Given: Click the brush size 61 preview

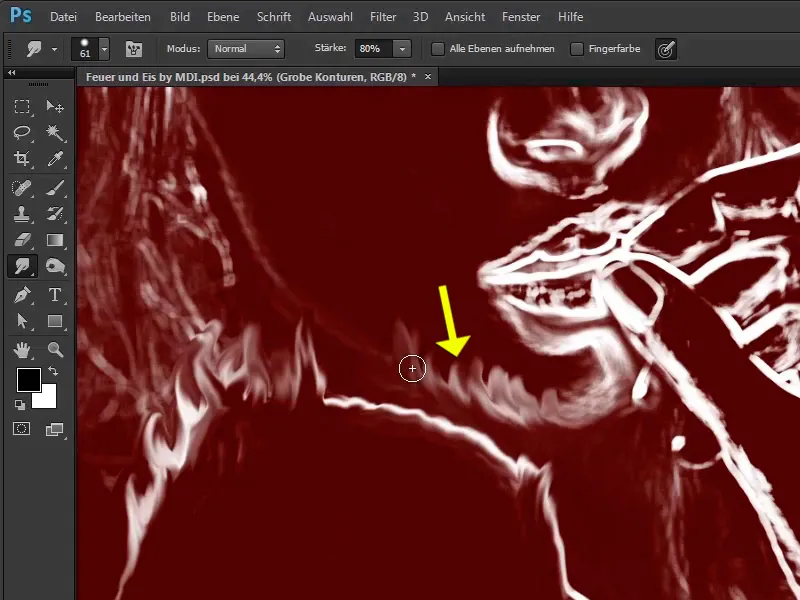Looking at the screenshot, I should click(x=85, y=49).
